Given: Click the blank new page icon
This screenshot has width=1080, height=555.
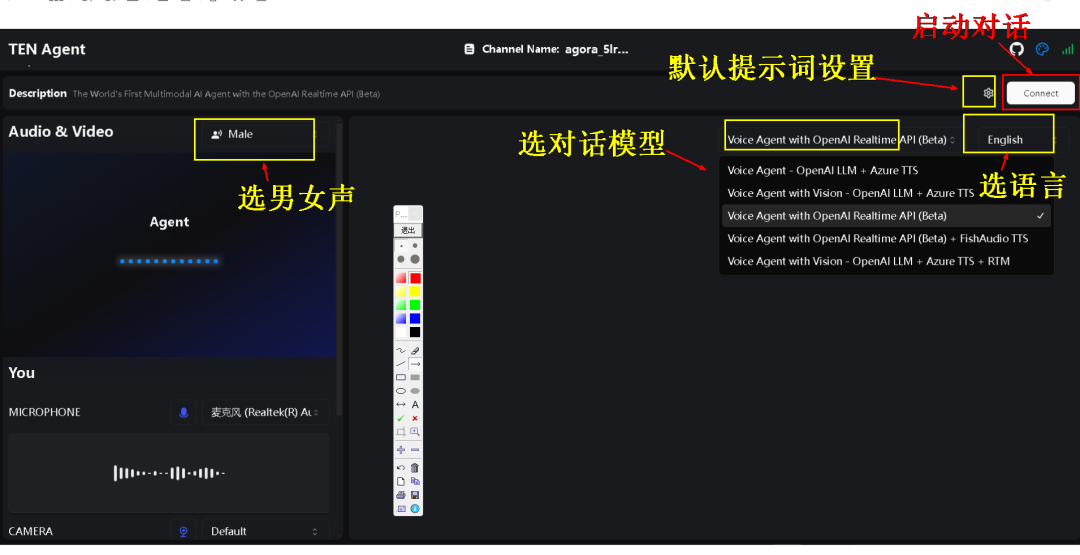Looking at the screenshot, I should pyautogui.click(x=401, y=481).
